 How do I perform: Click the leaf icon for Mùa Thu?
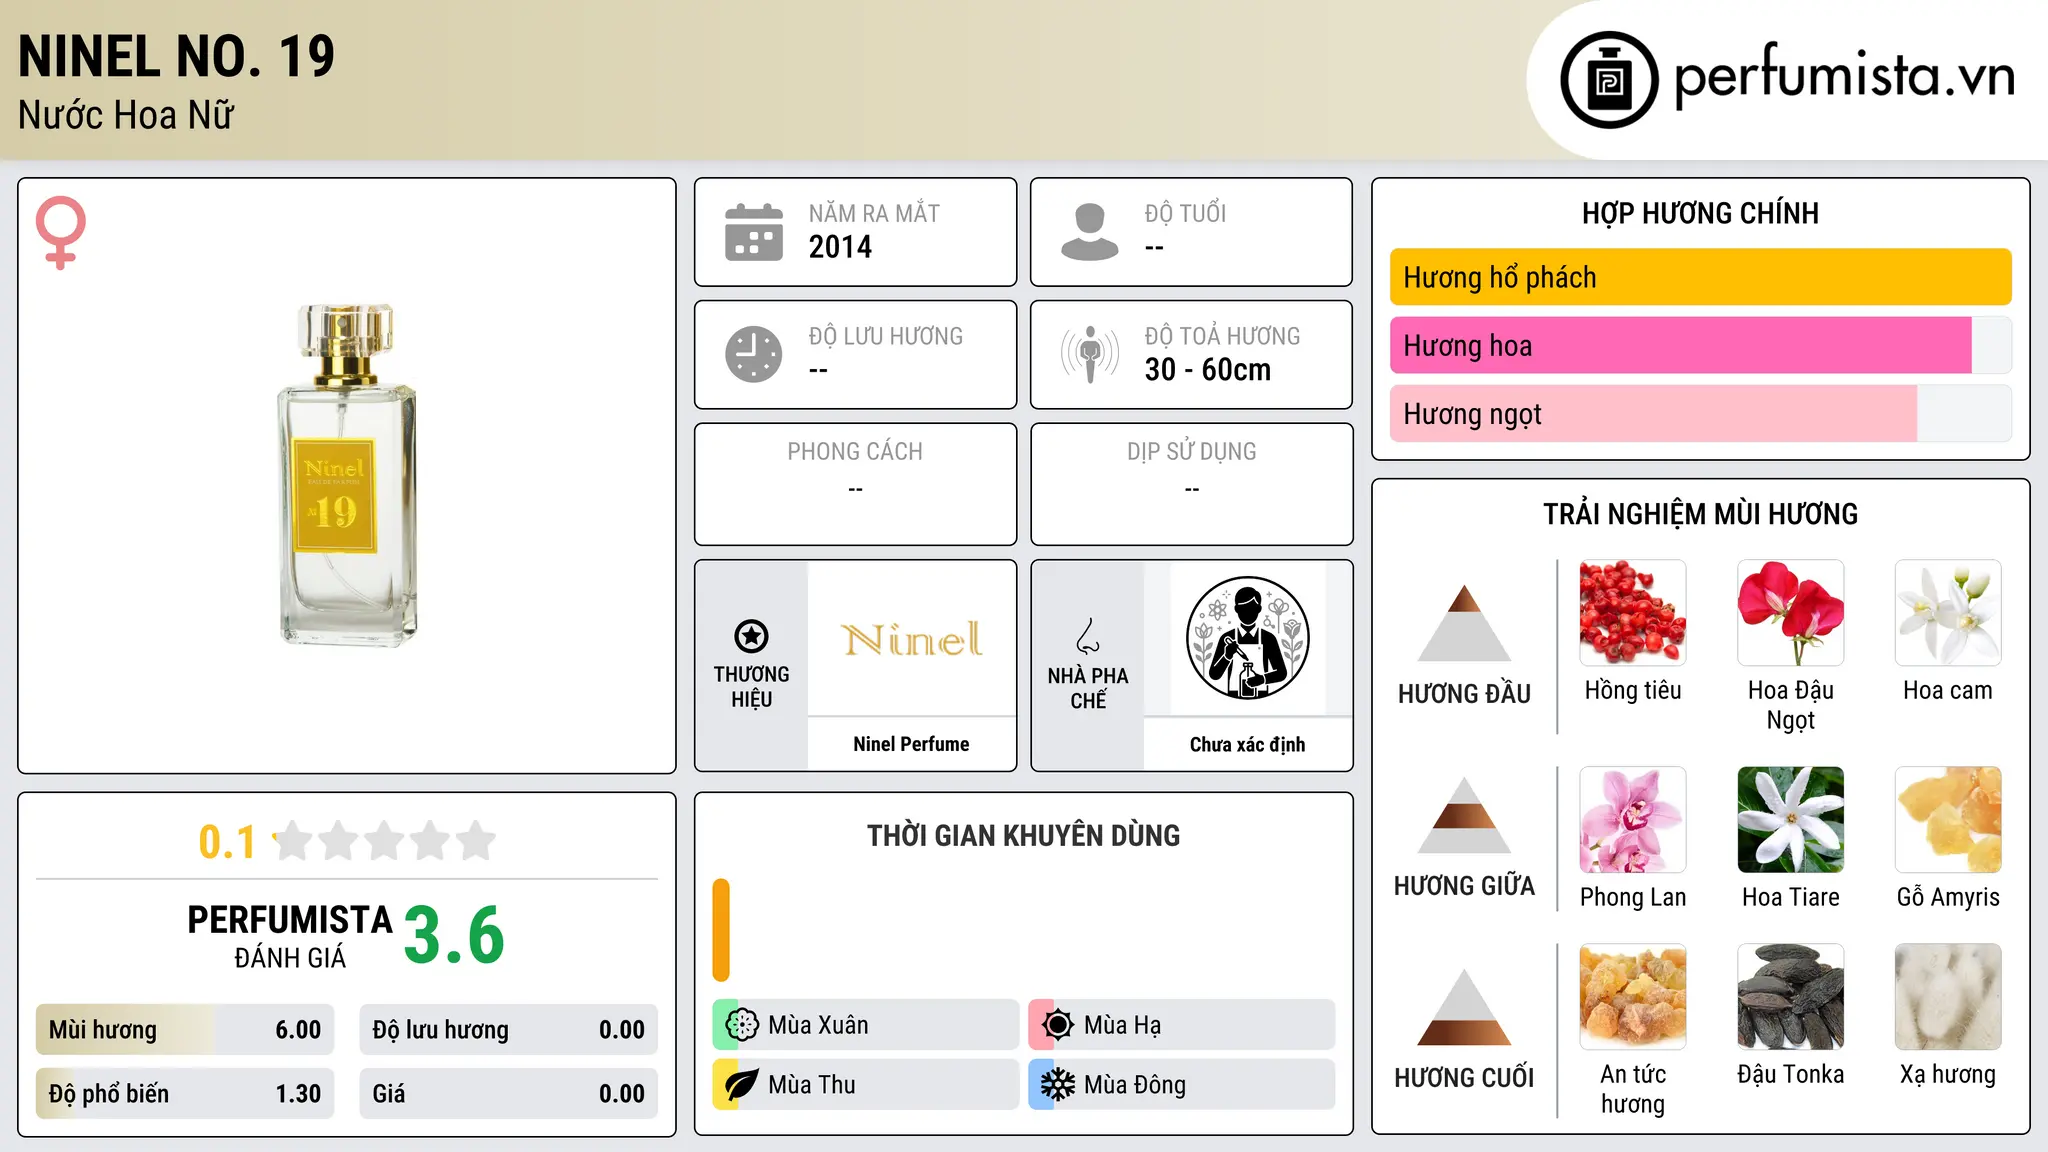pos(741,1085)
